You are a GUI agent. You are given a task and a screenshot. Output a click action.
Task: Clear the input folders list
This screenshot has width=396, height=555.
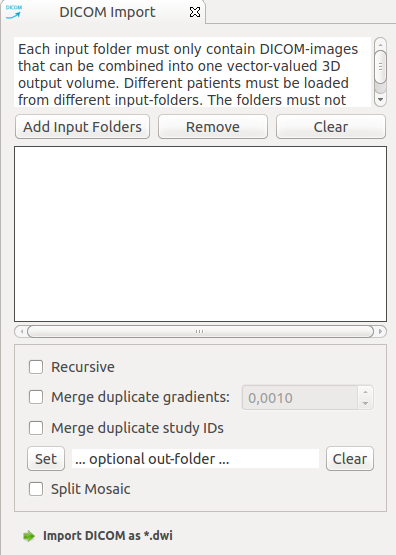coord(331,127)
